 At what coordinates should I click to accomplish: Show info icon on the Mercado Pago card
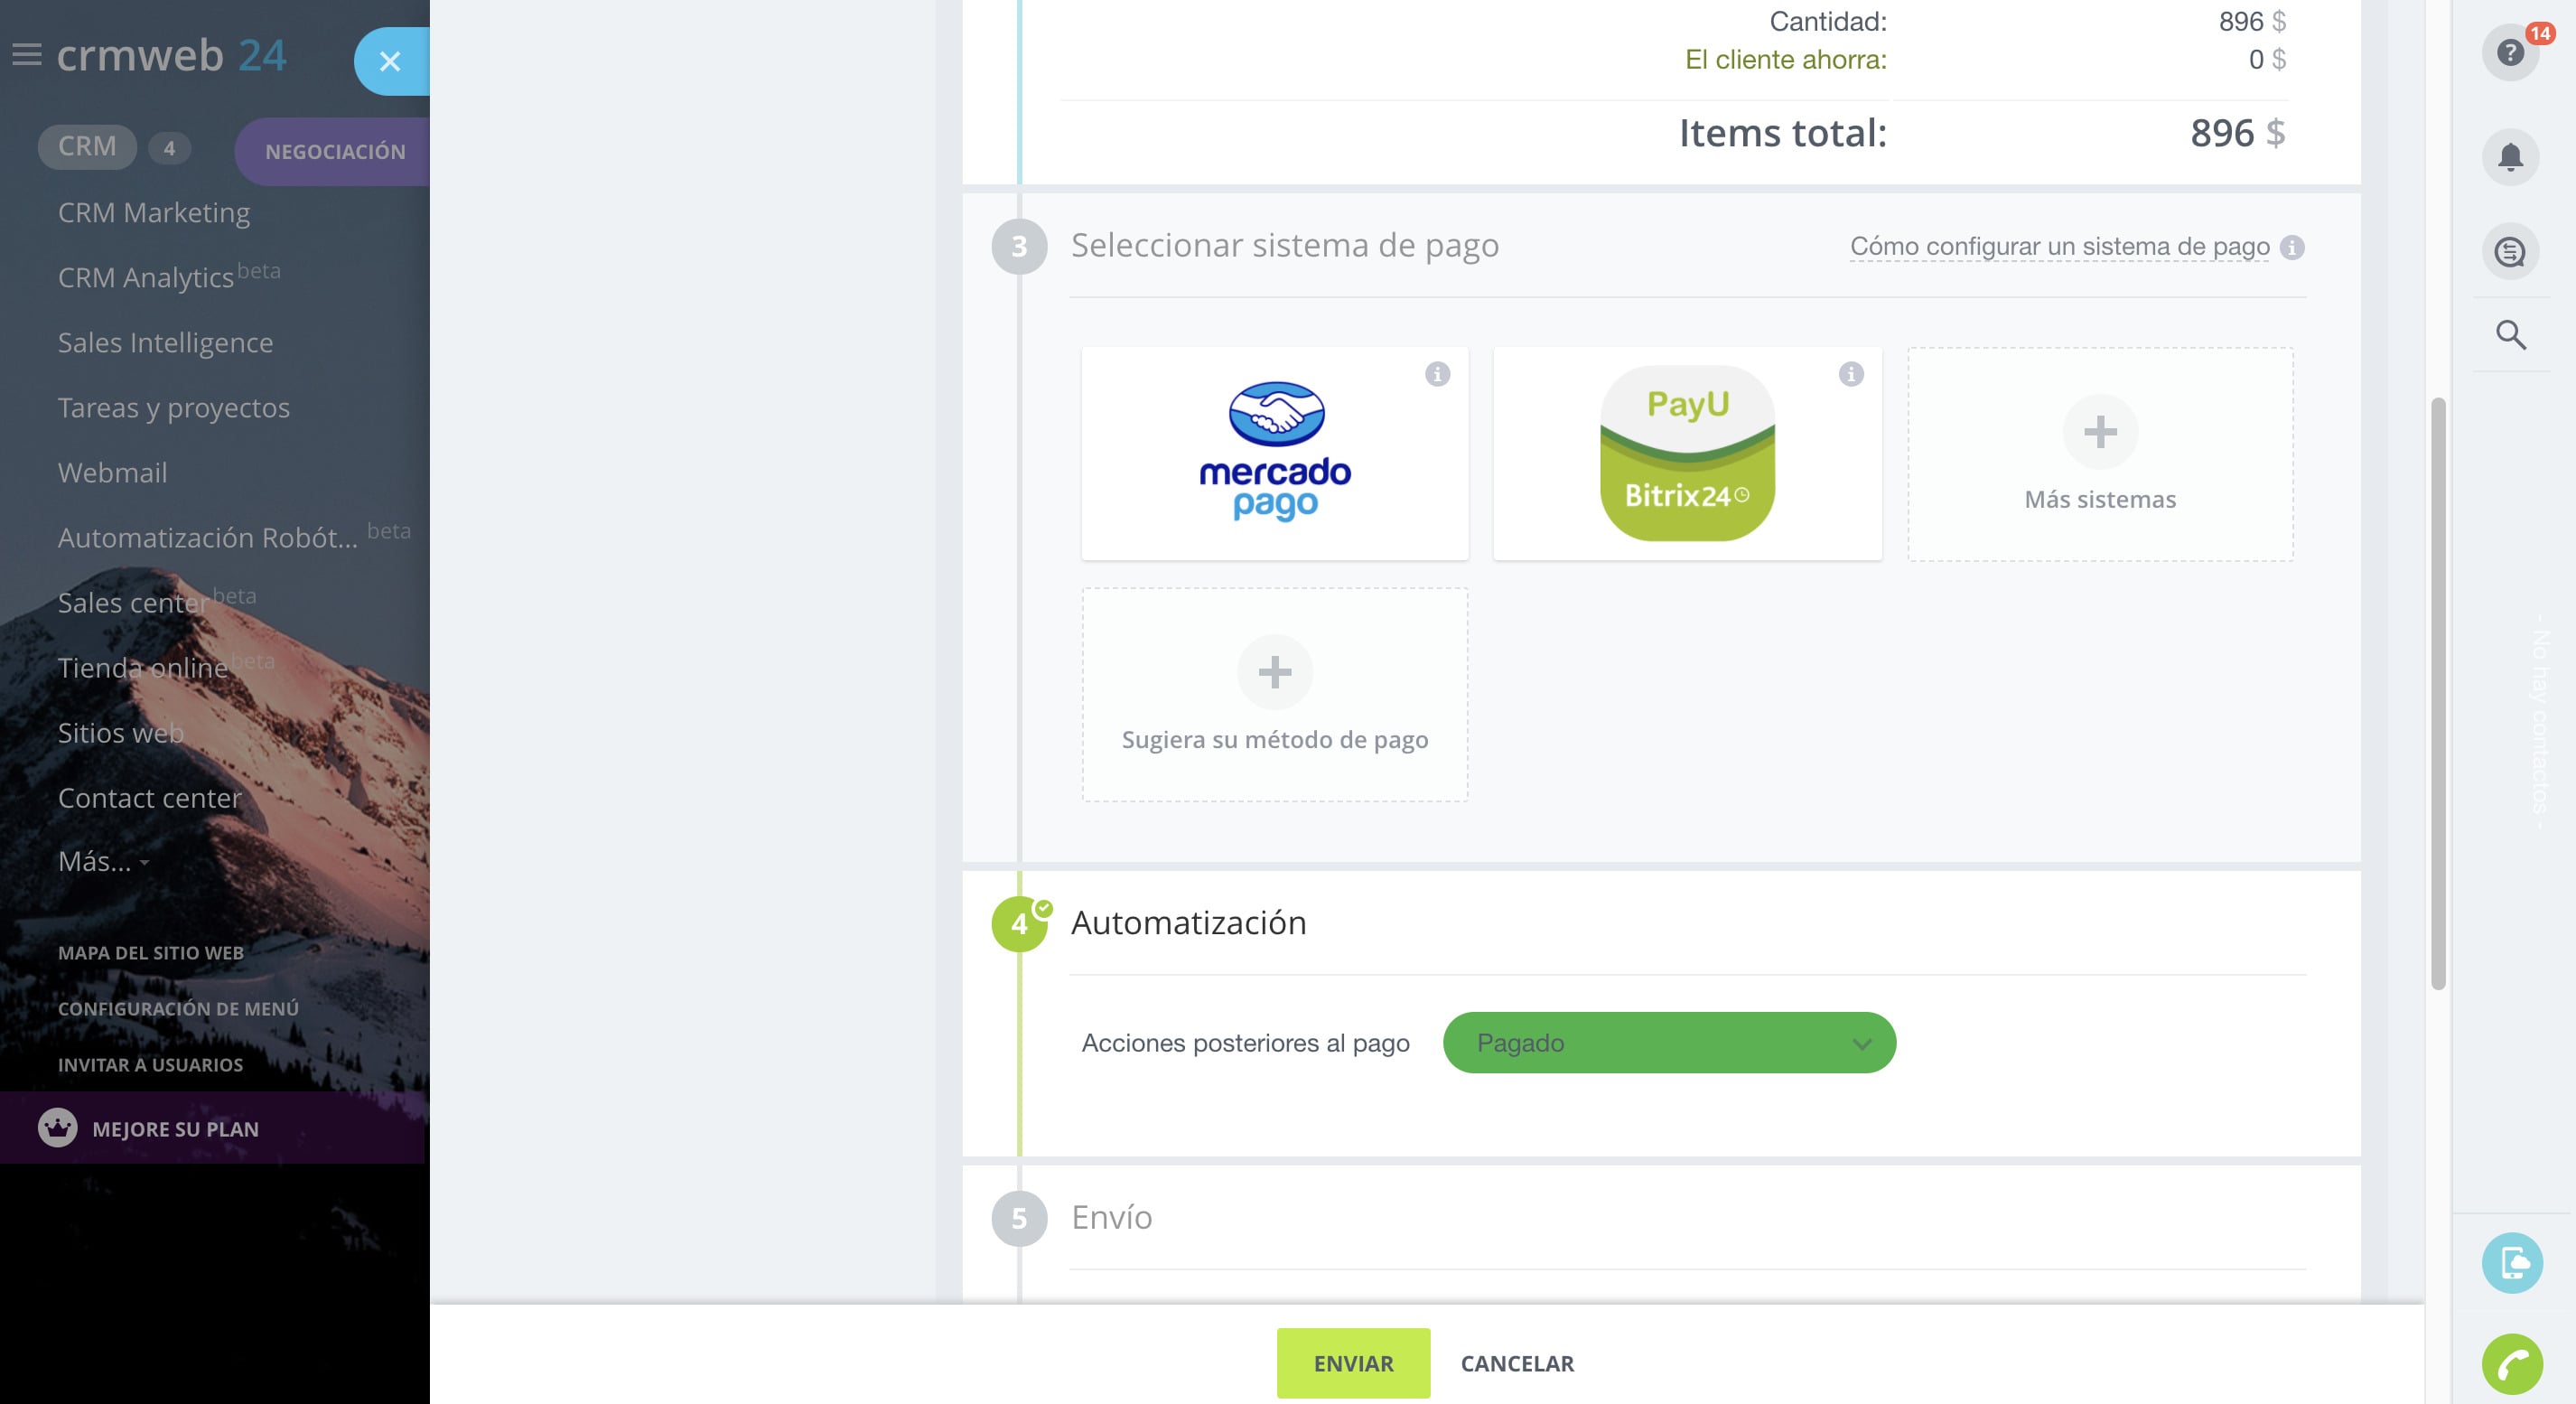tap(1437, 374)
